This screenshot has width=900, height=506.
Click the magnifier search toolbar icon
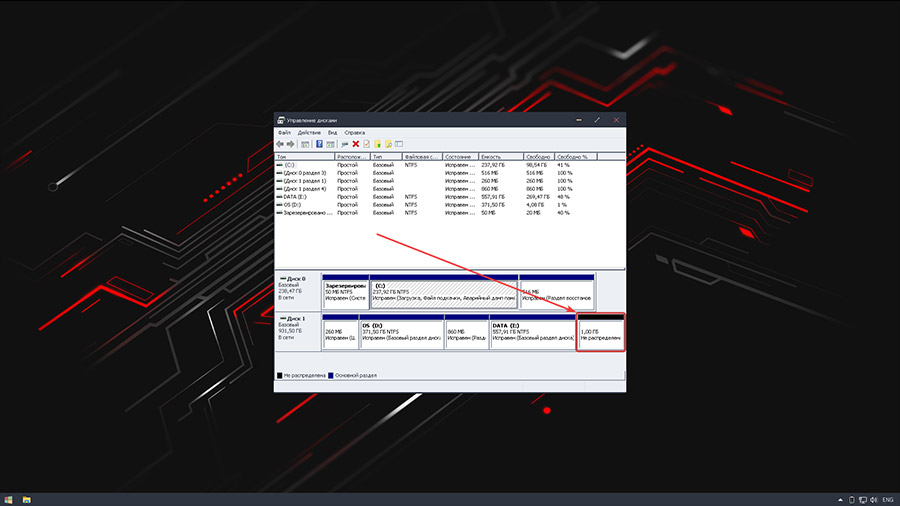pos(388,144)
